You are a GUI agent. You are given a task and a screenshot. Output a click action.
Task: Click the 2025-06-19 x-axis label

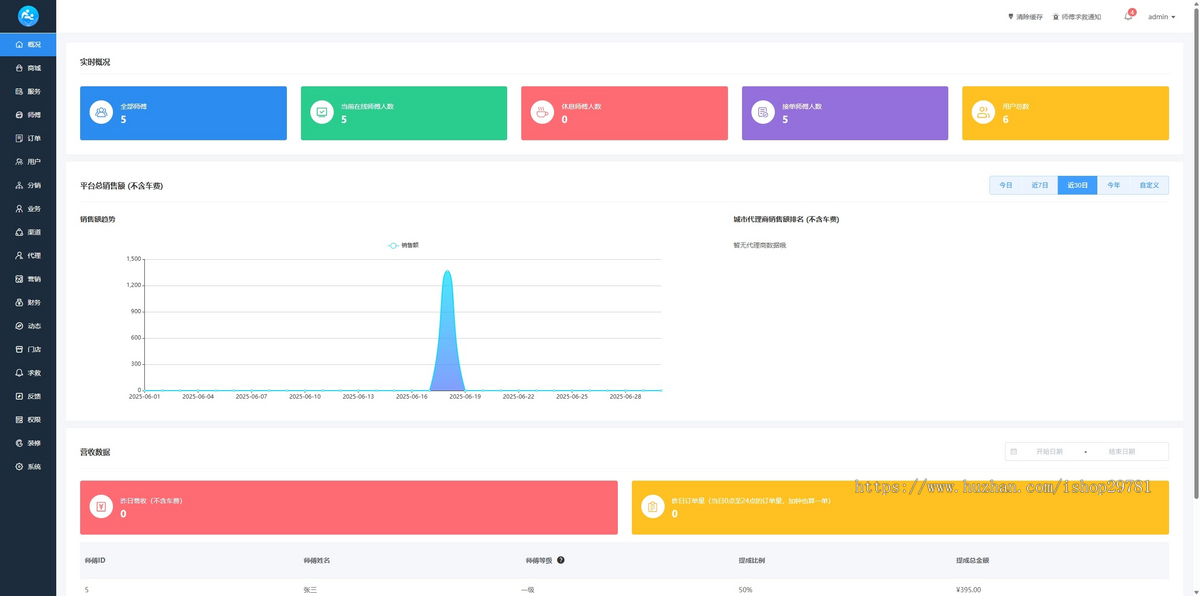[465, 396]
